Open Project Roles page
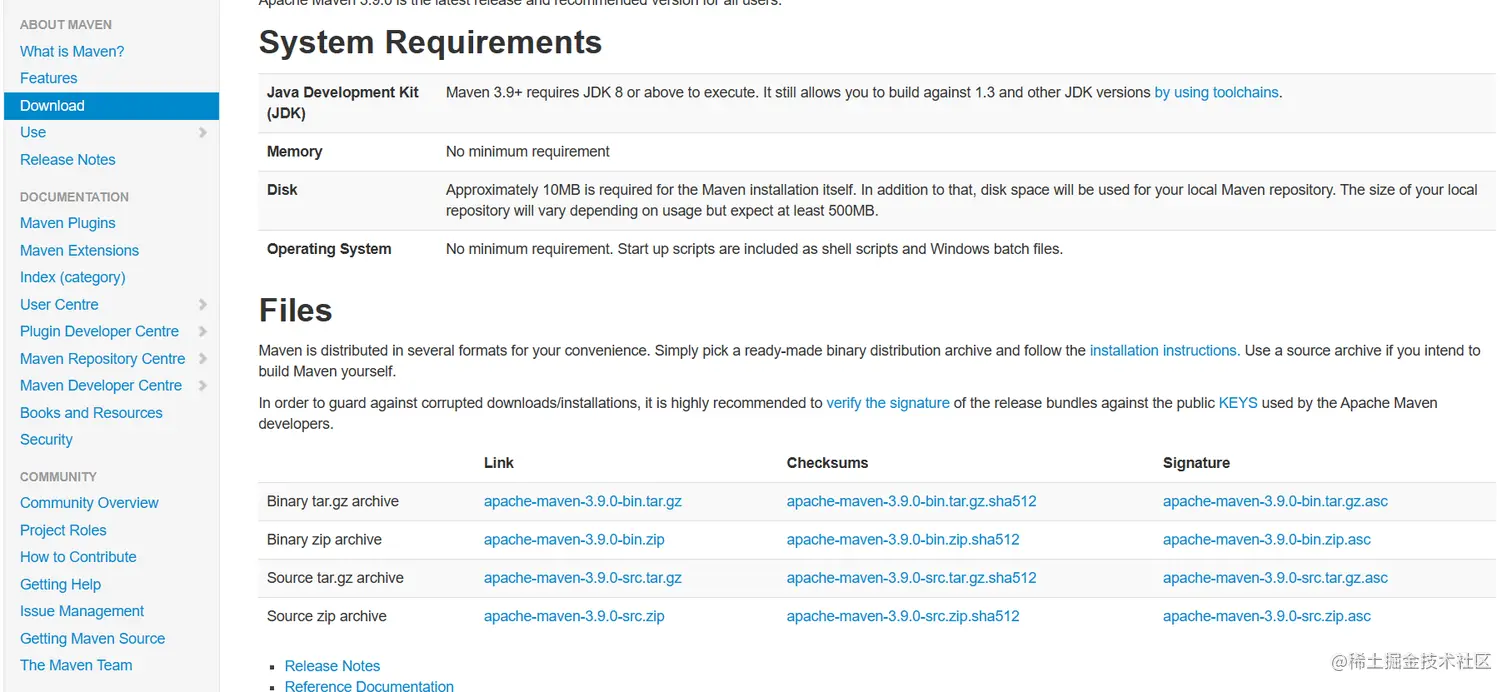1512x692 pixels. tap(63, 530)
